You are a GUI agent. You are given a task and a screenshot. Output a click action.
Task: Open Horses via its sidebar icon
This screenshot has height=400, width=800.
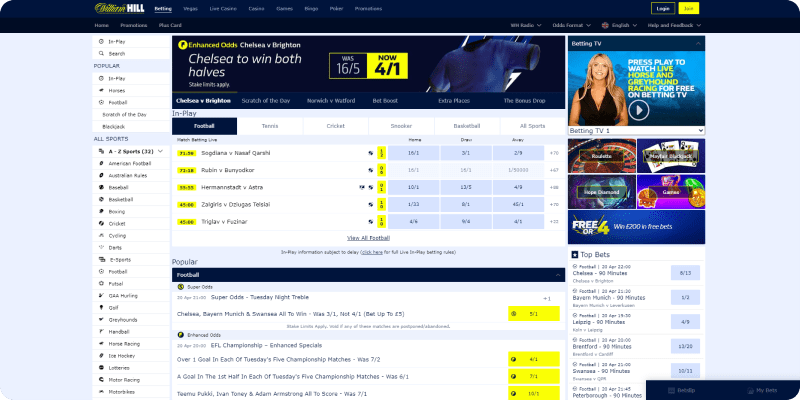[101, 90]
